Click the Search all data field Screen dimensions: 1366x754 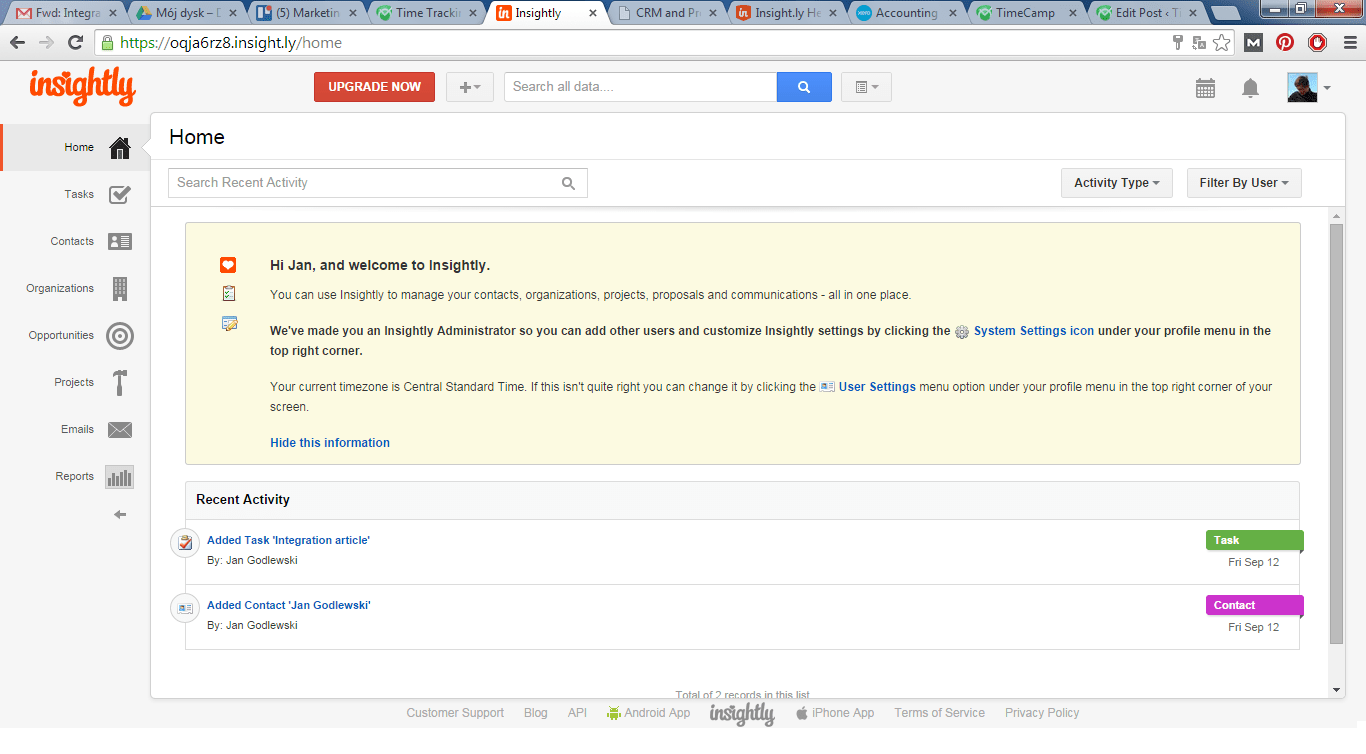tap(640, 87)
